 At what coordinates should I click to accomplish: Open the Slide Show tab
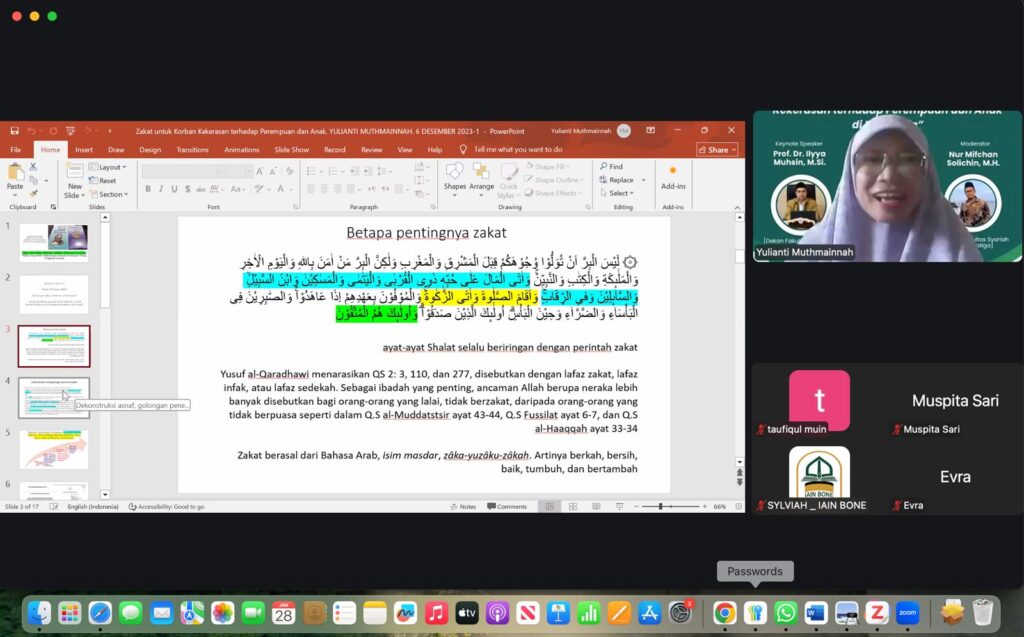point(291,150)
